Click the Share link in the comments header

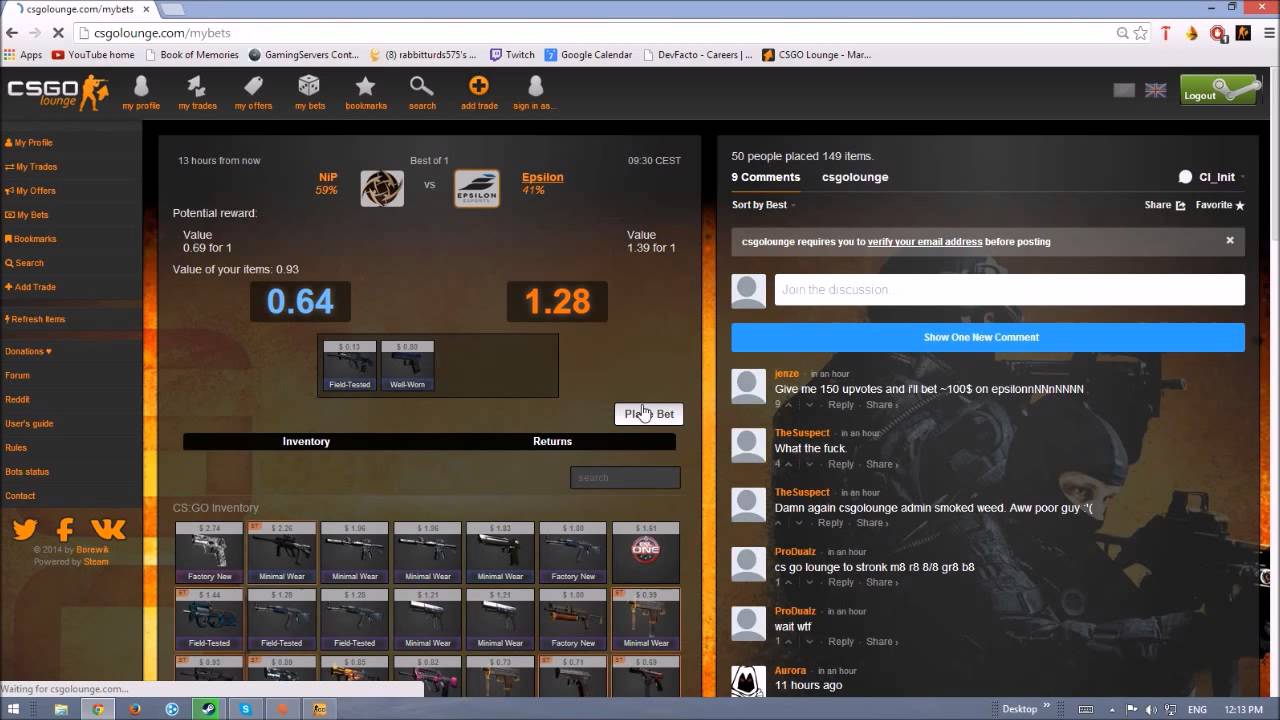tap(1165, 205)
